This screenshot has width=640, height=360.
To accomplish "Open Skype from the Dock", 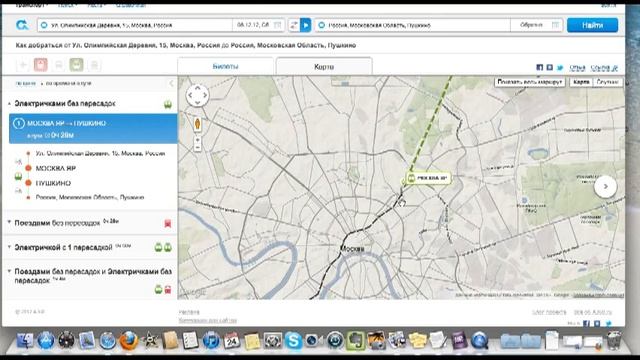I will point(293,340).
